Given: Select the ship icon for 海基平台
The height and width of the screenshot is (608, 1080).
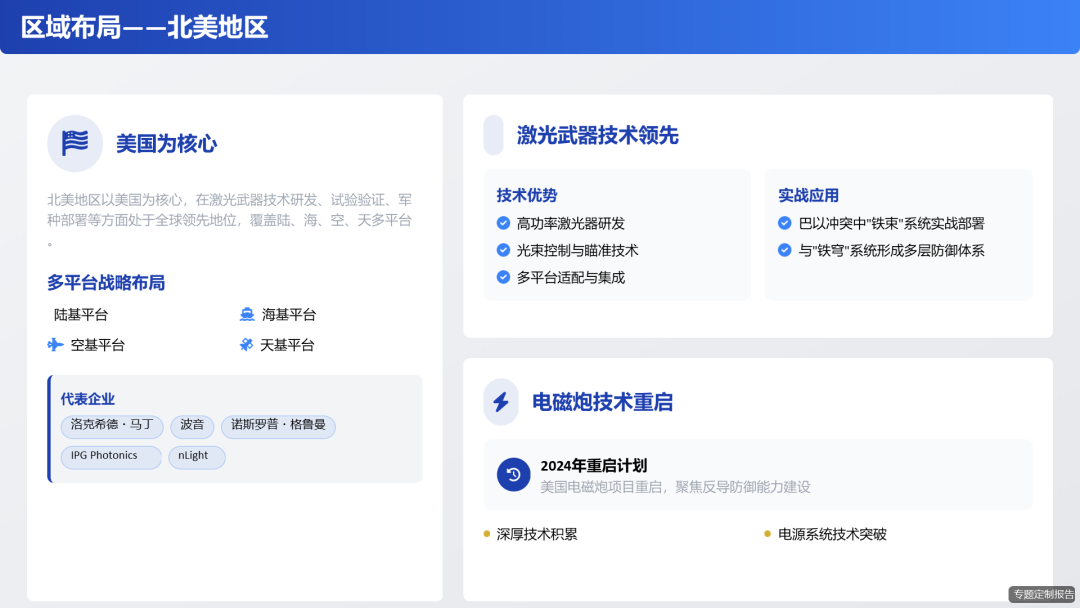Looking at the screenshot, I should tap(247, 313).
